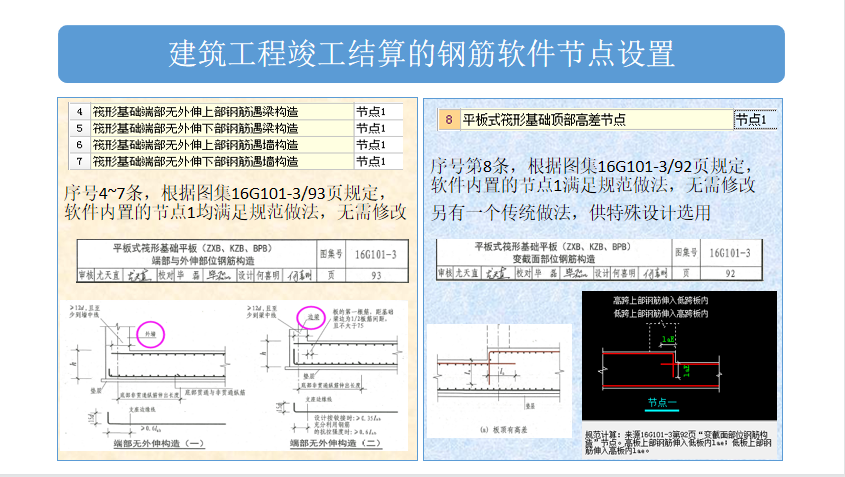Click the slide title 建筑工程竣工结算的钢筋软件节点设置
Viewport: 845px width, 477px height.
pos(421,54)
